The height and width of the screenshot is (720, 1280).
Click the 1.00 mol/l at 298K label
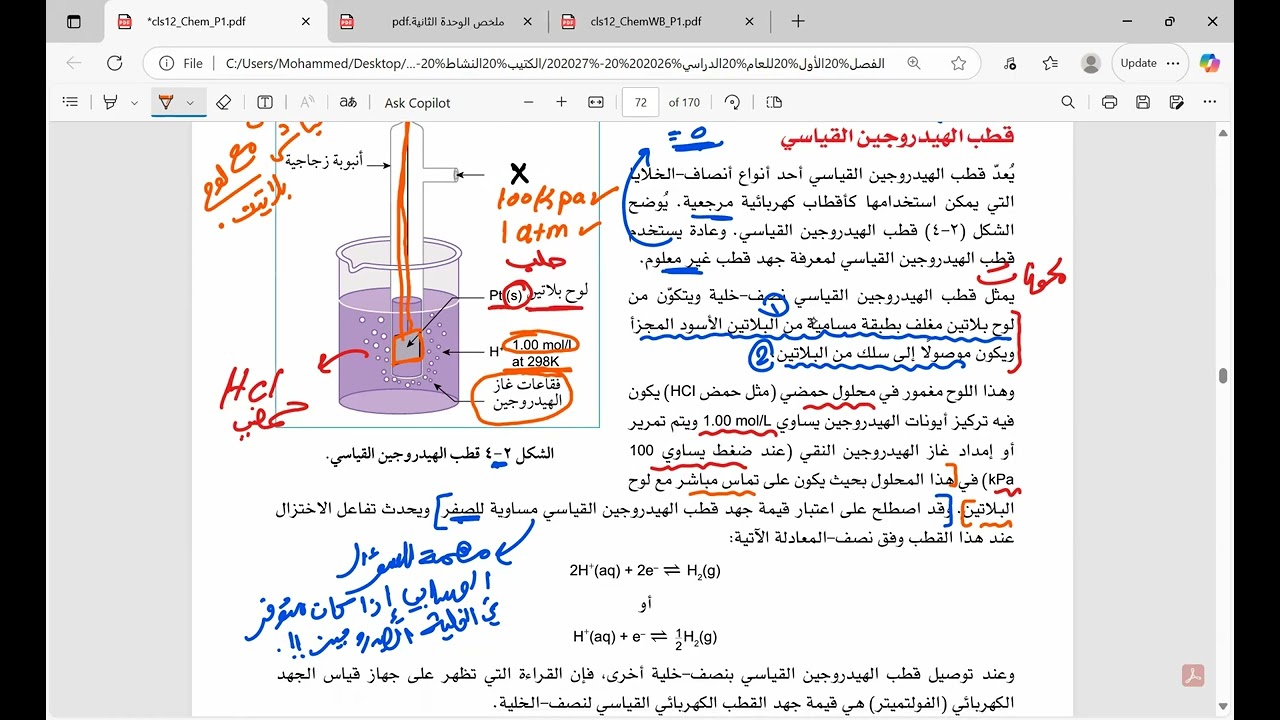point(542,353)
